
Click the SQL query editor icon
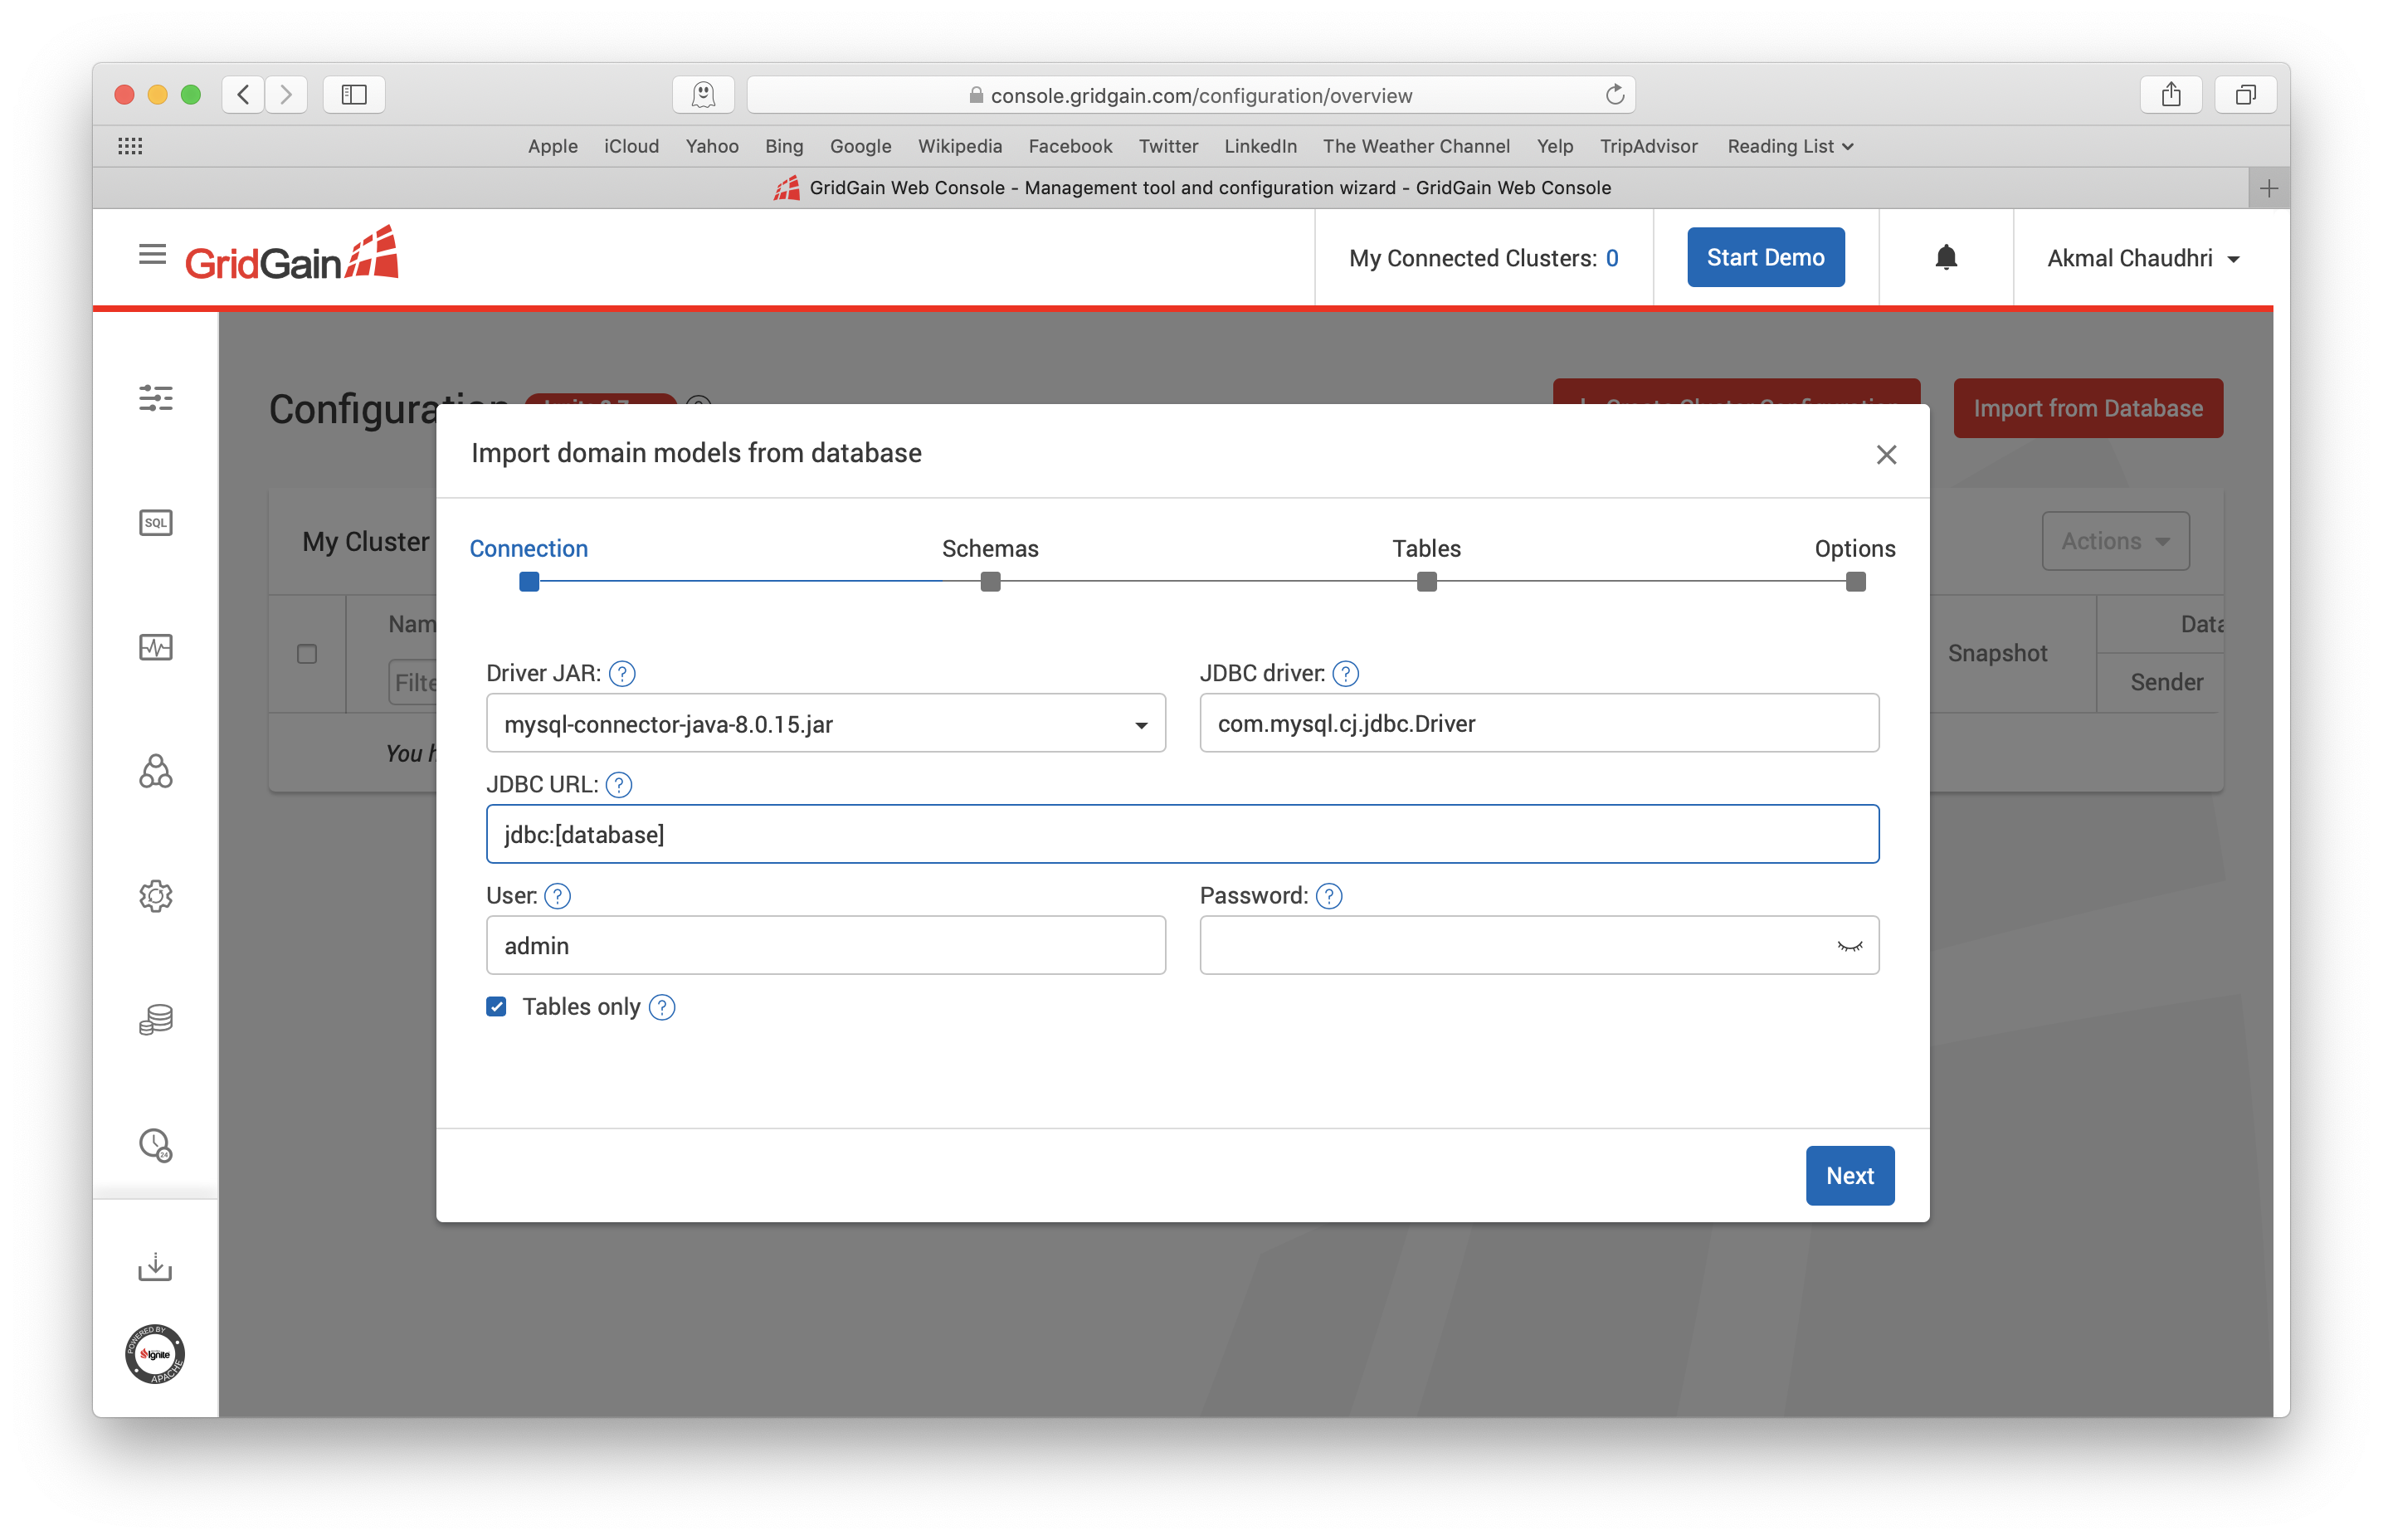coord(154,521)
